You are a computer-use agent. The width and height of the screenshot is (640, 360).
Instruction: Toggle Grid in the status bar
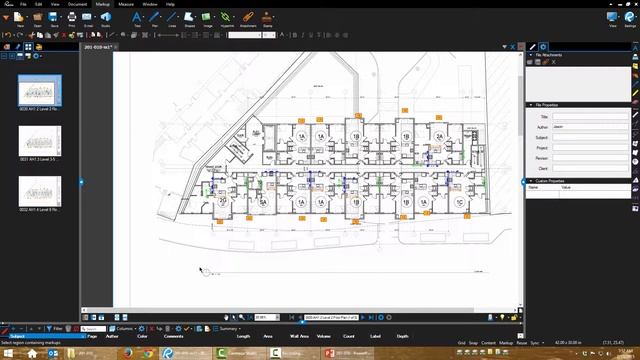click(x=462, y=343)
